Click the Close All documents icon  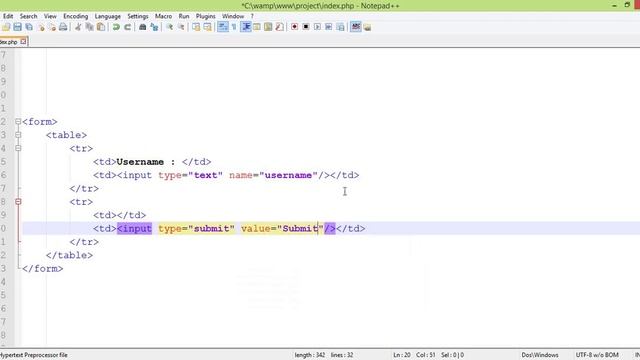coord(52,27)
